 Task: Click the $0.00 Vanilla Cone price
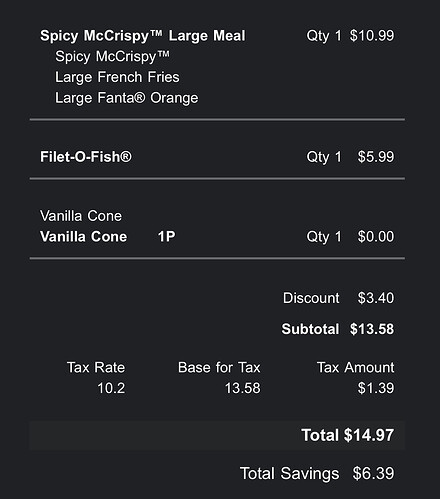[376, 237]
